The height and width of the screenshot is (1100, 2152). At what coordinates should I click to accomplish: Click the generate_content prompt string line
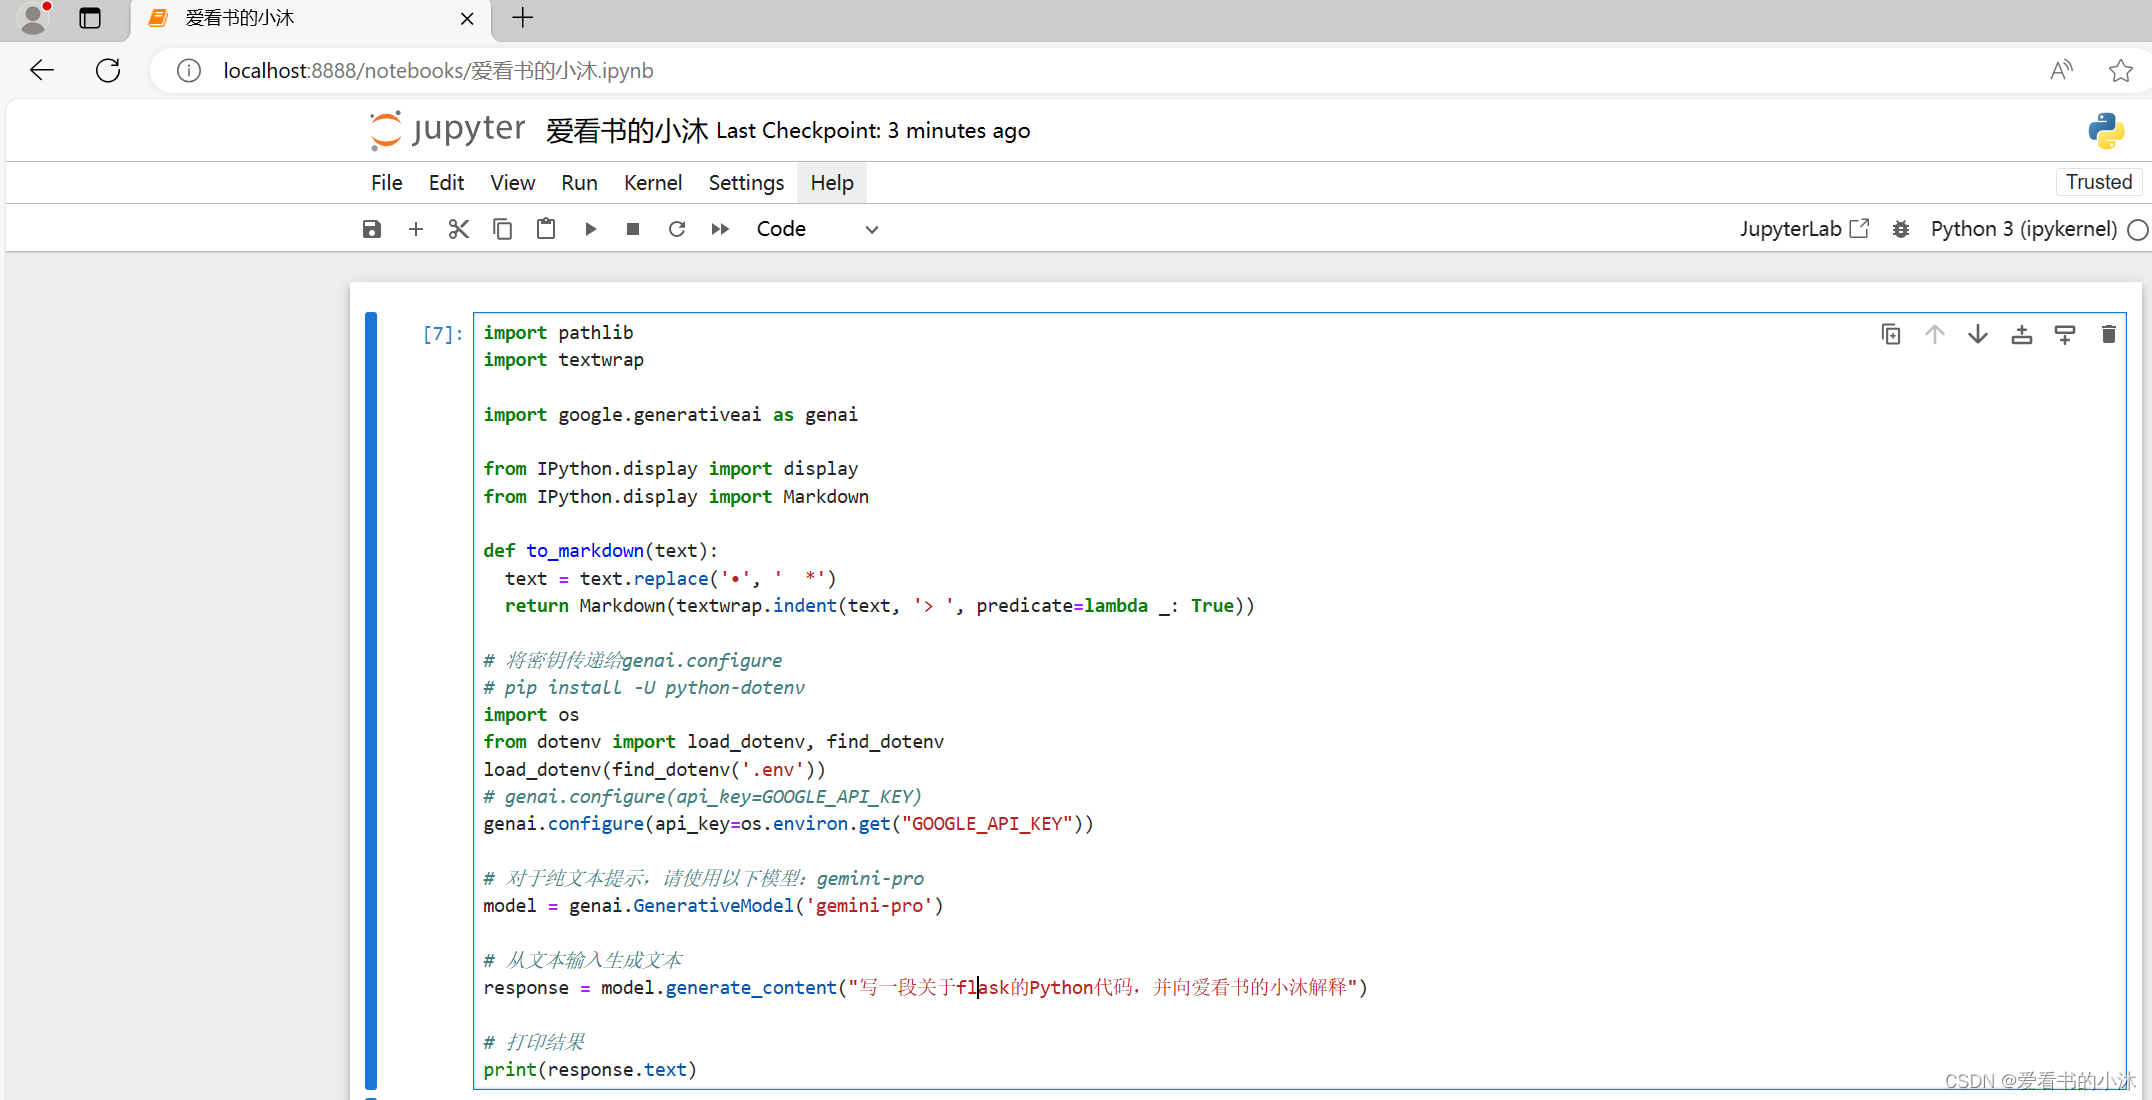tap(925, 988)
